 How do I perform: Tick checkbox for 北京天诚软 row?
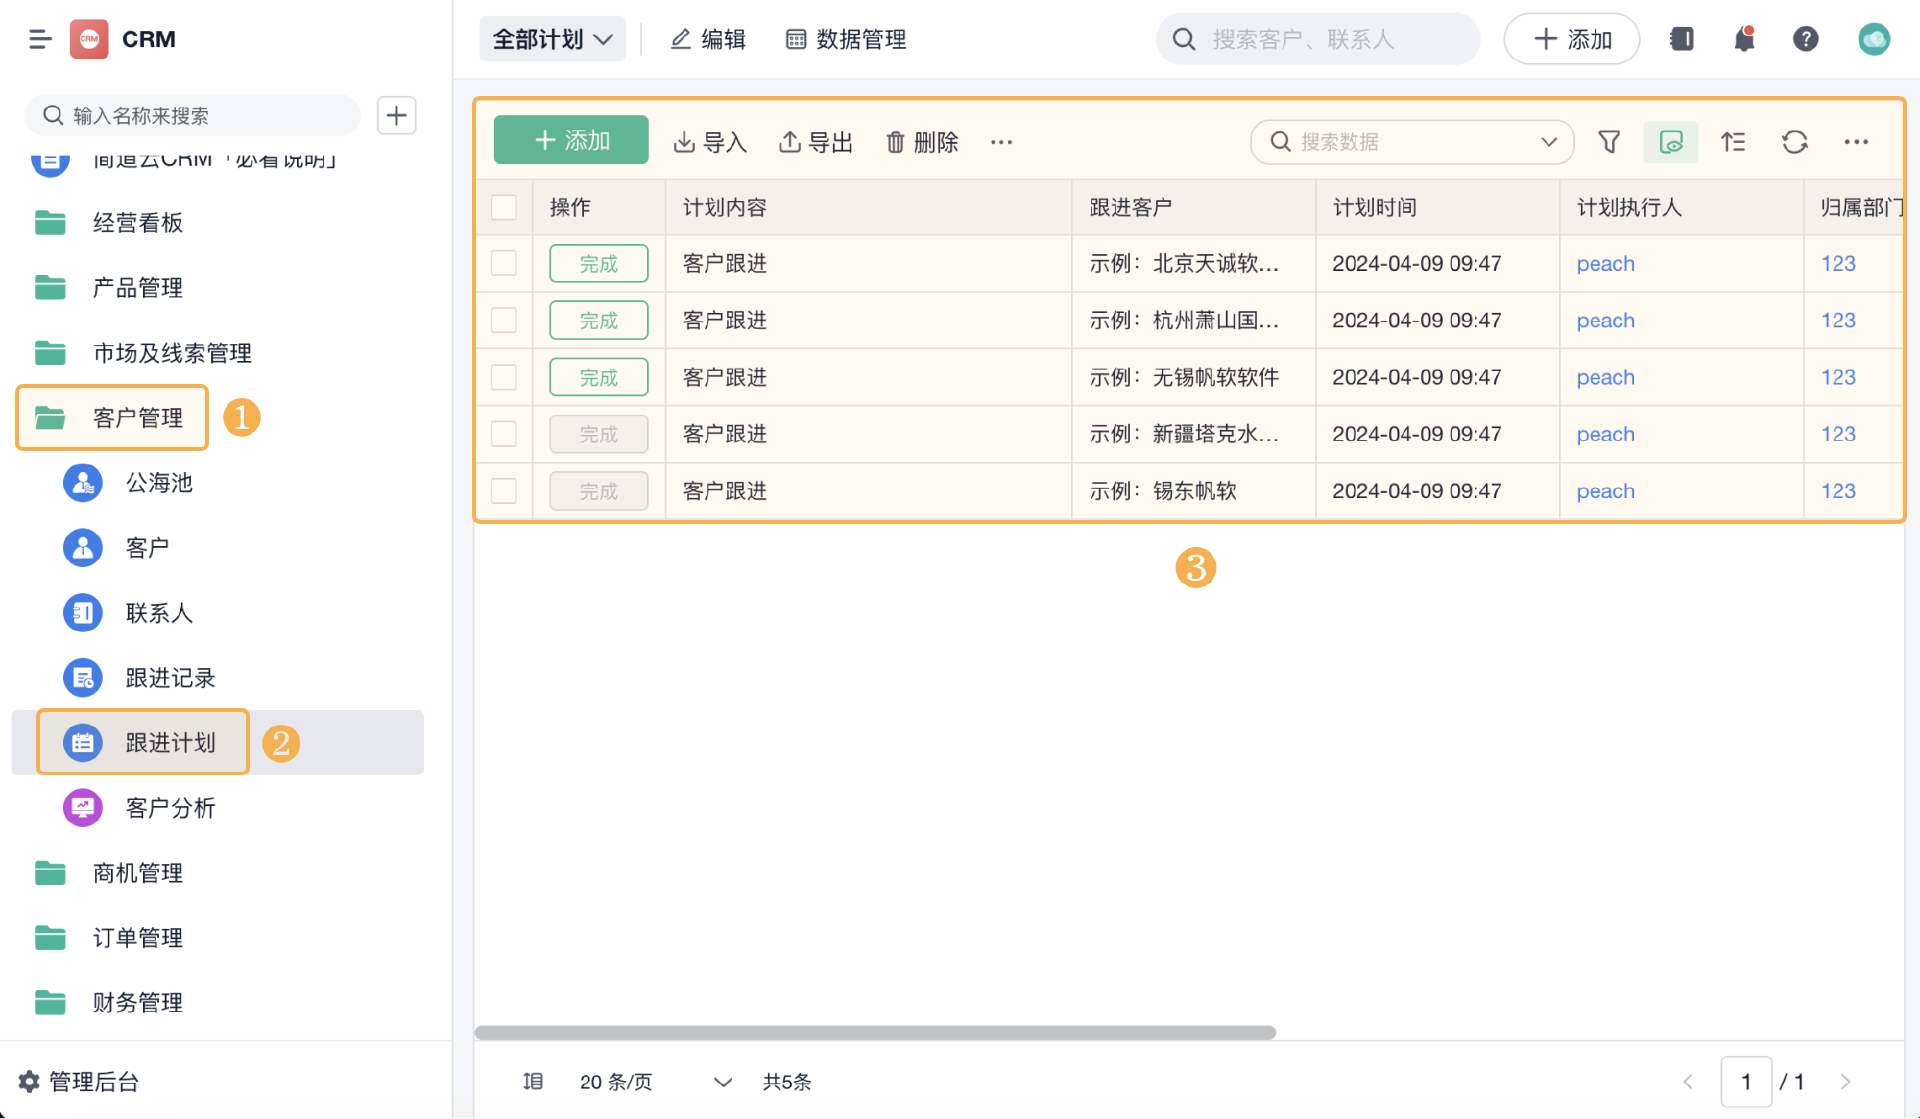pos(504,264)
